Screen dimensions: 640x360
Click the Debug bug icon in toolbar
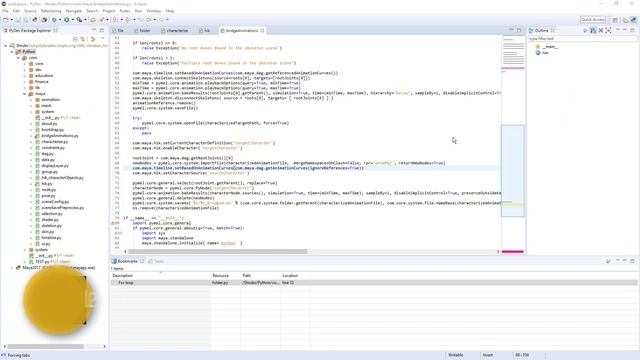pyautogui.click(x=54, y=20)
